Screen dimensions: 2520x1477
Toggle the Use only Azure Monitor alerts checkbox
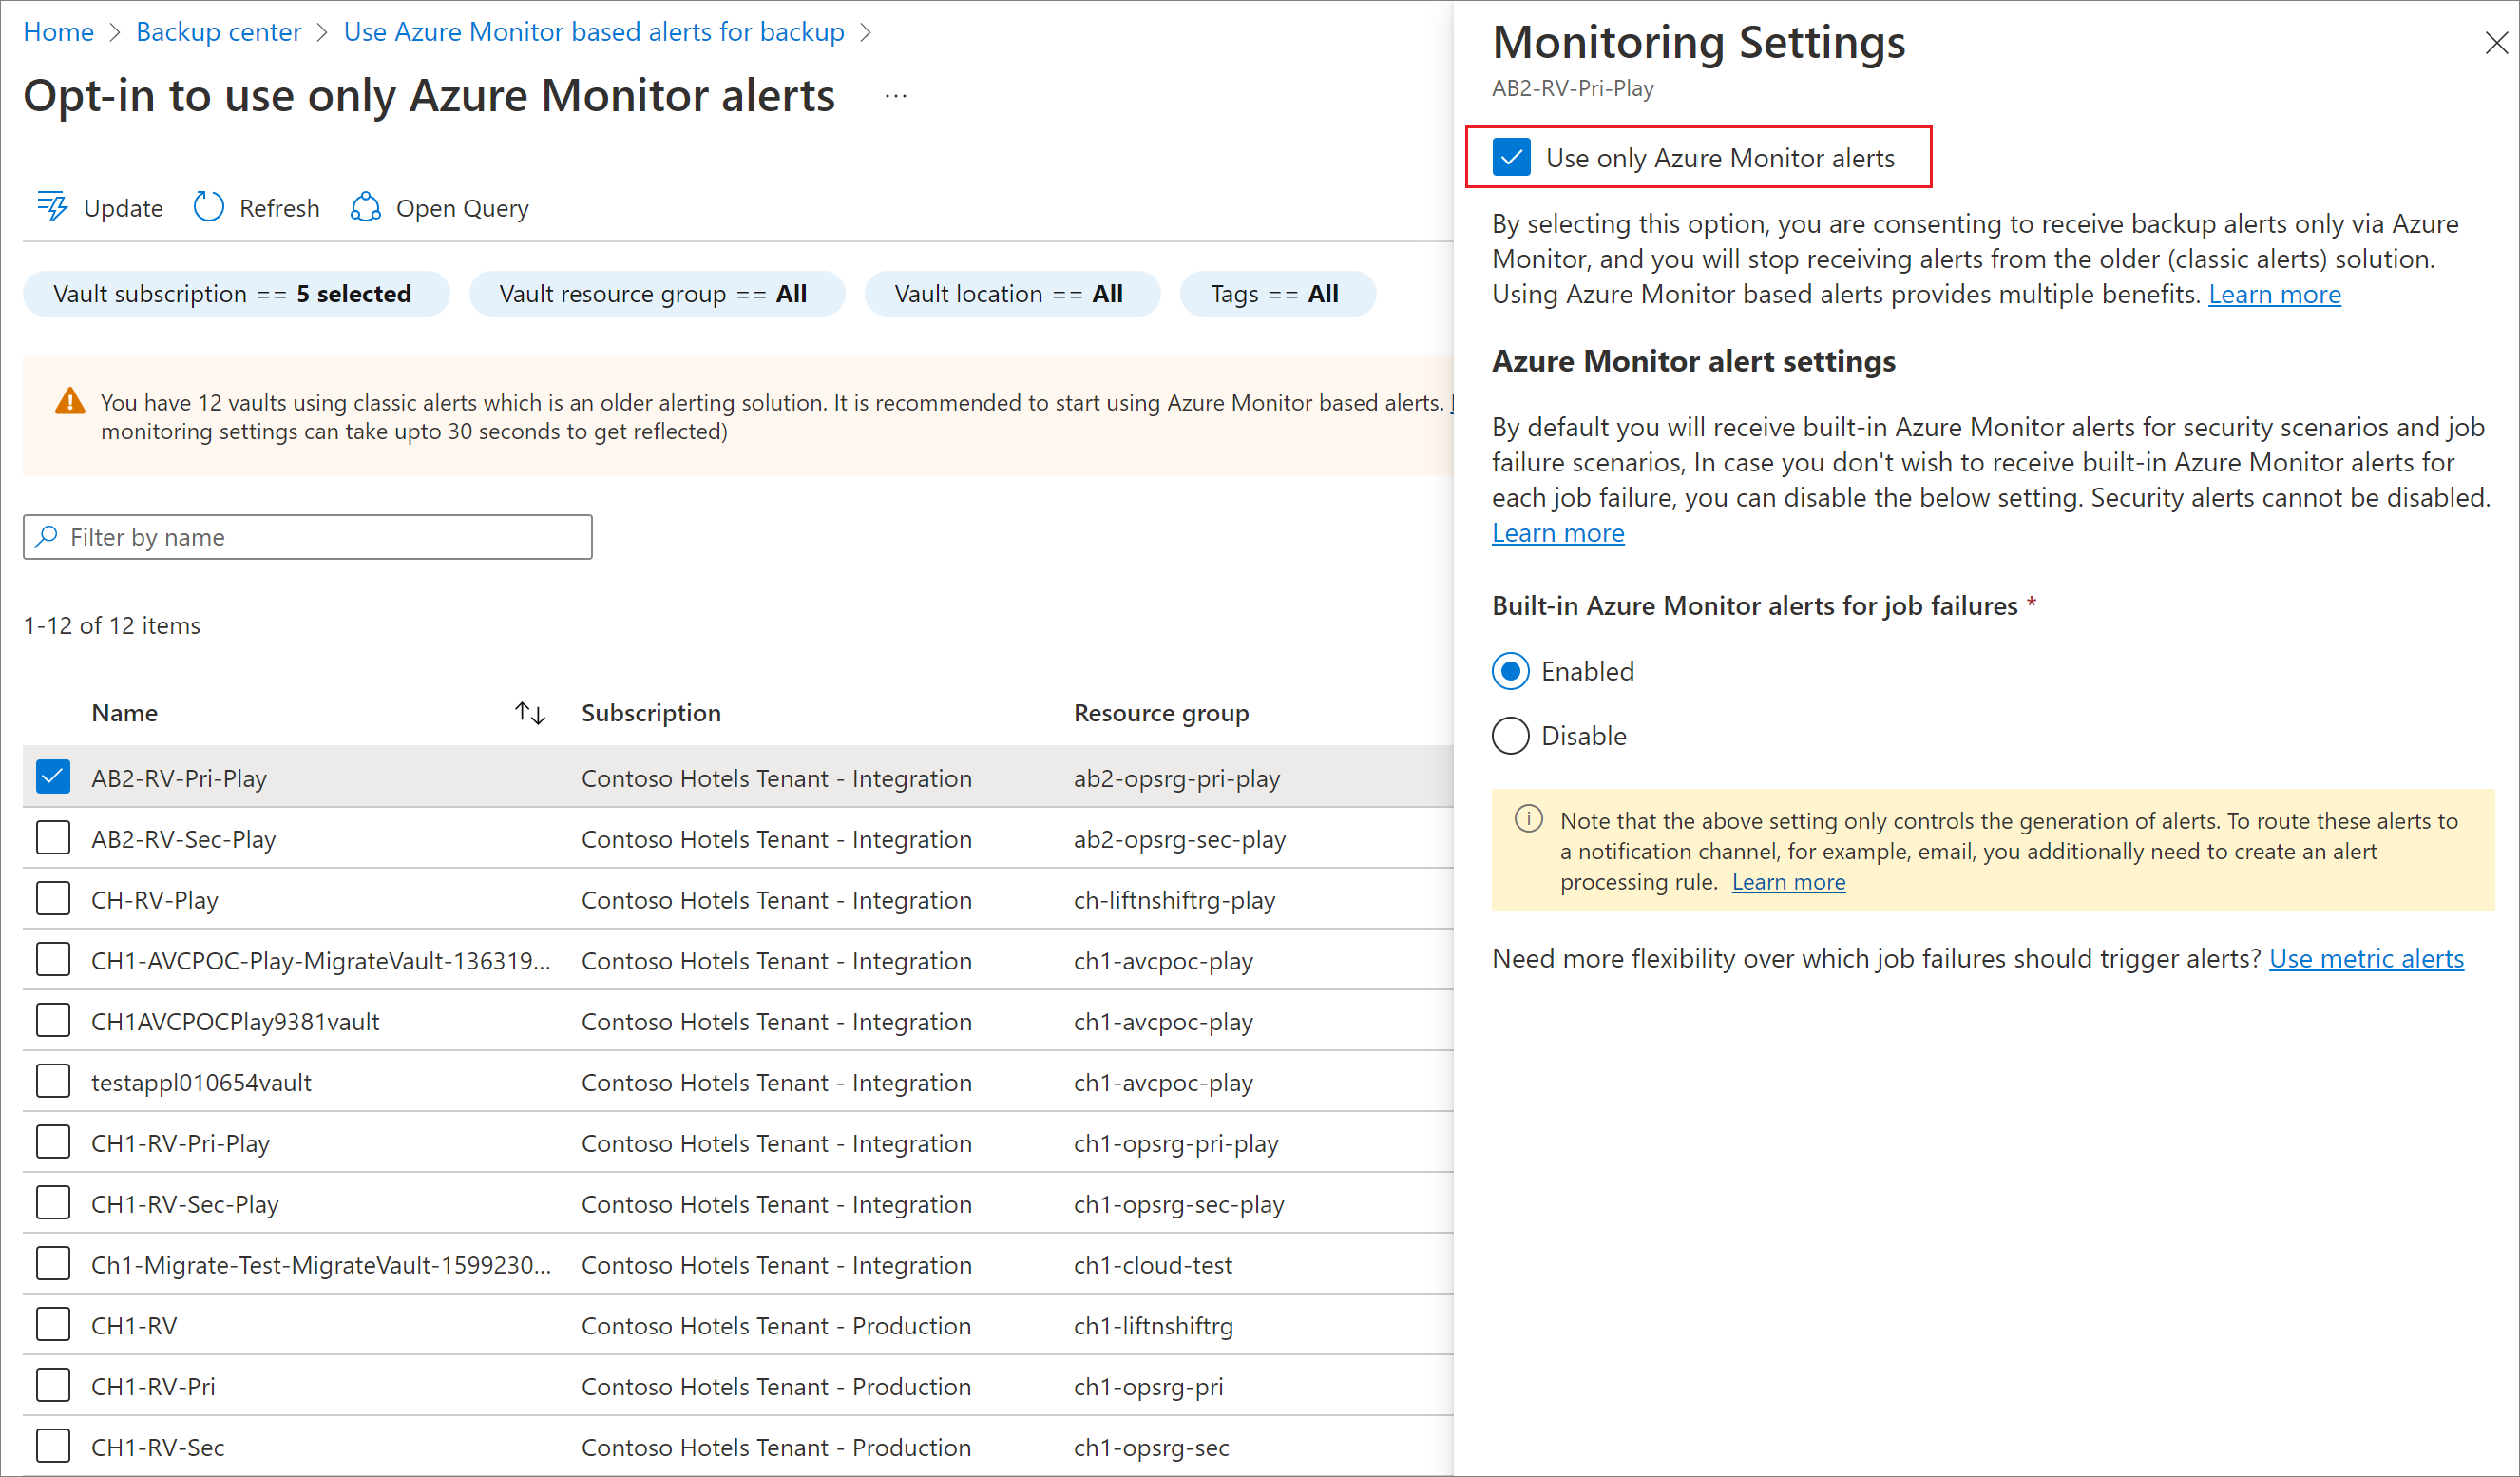pyautogui.click(x=1510, y=157)
